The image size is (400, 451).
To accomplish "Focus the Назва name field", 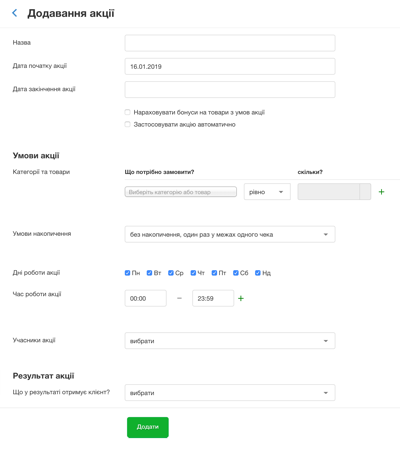I will pyautogui.click(x=230, y=43).
